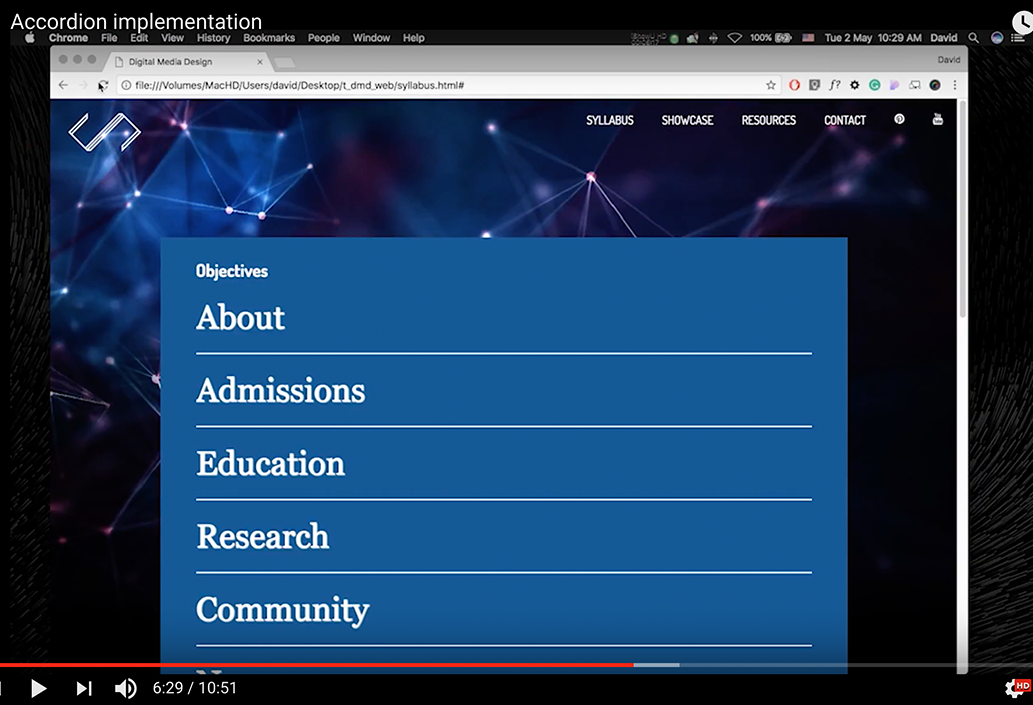This screenshot has width=1033, height=705.
Task: Go to the SHOWCASE nav link
Action: [687, 120]
